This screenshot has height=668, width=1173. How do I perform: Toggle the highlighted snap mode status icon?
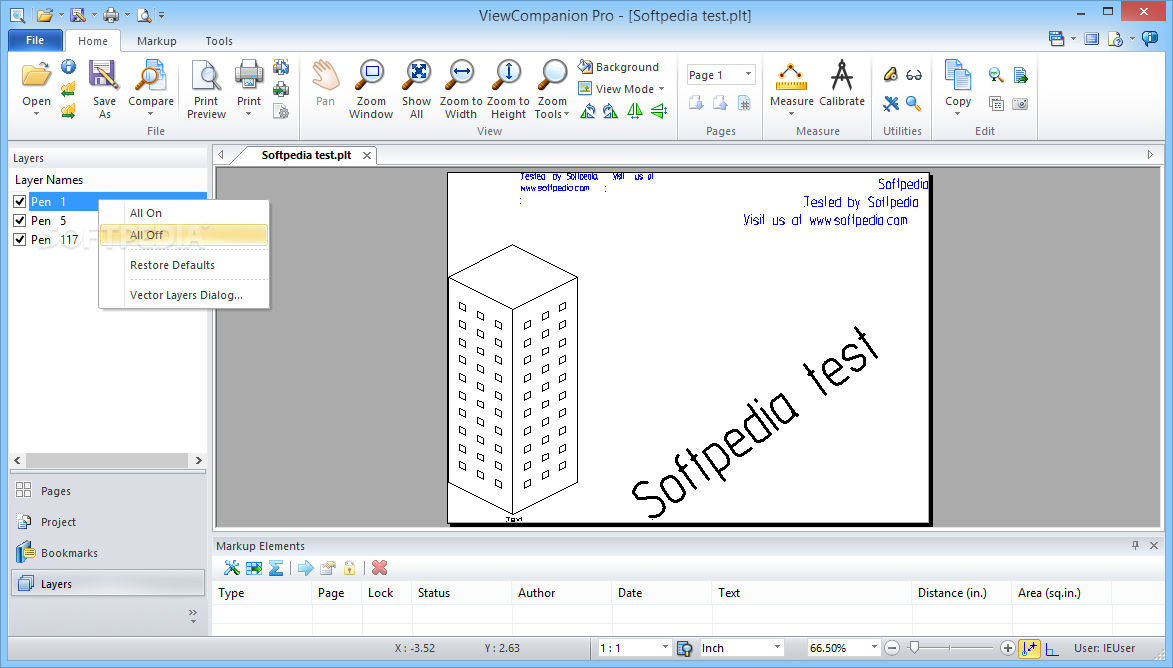click(1029, 648)
